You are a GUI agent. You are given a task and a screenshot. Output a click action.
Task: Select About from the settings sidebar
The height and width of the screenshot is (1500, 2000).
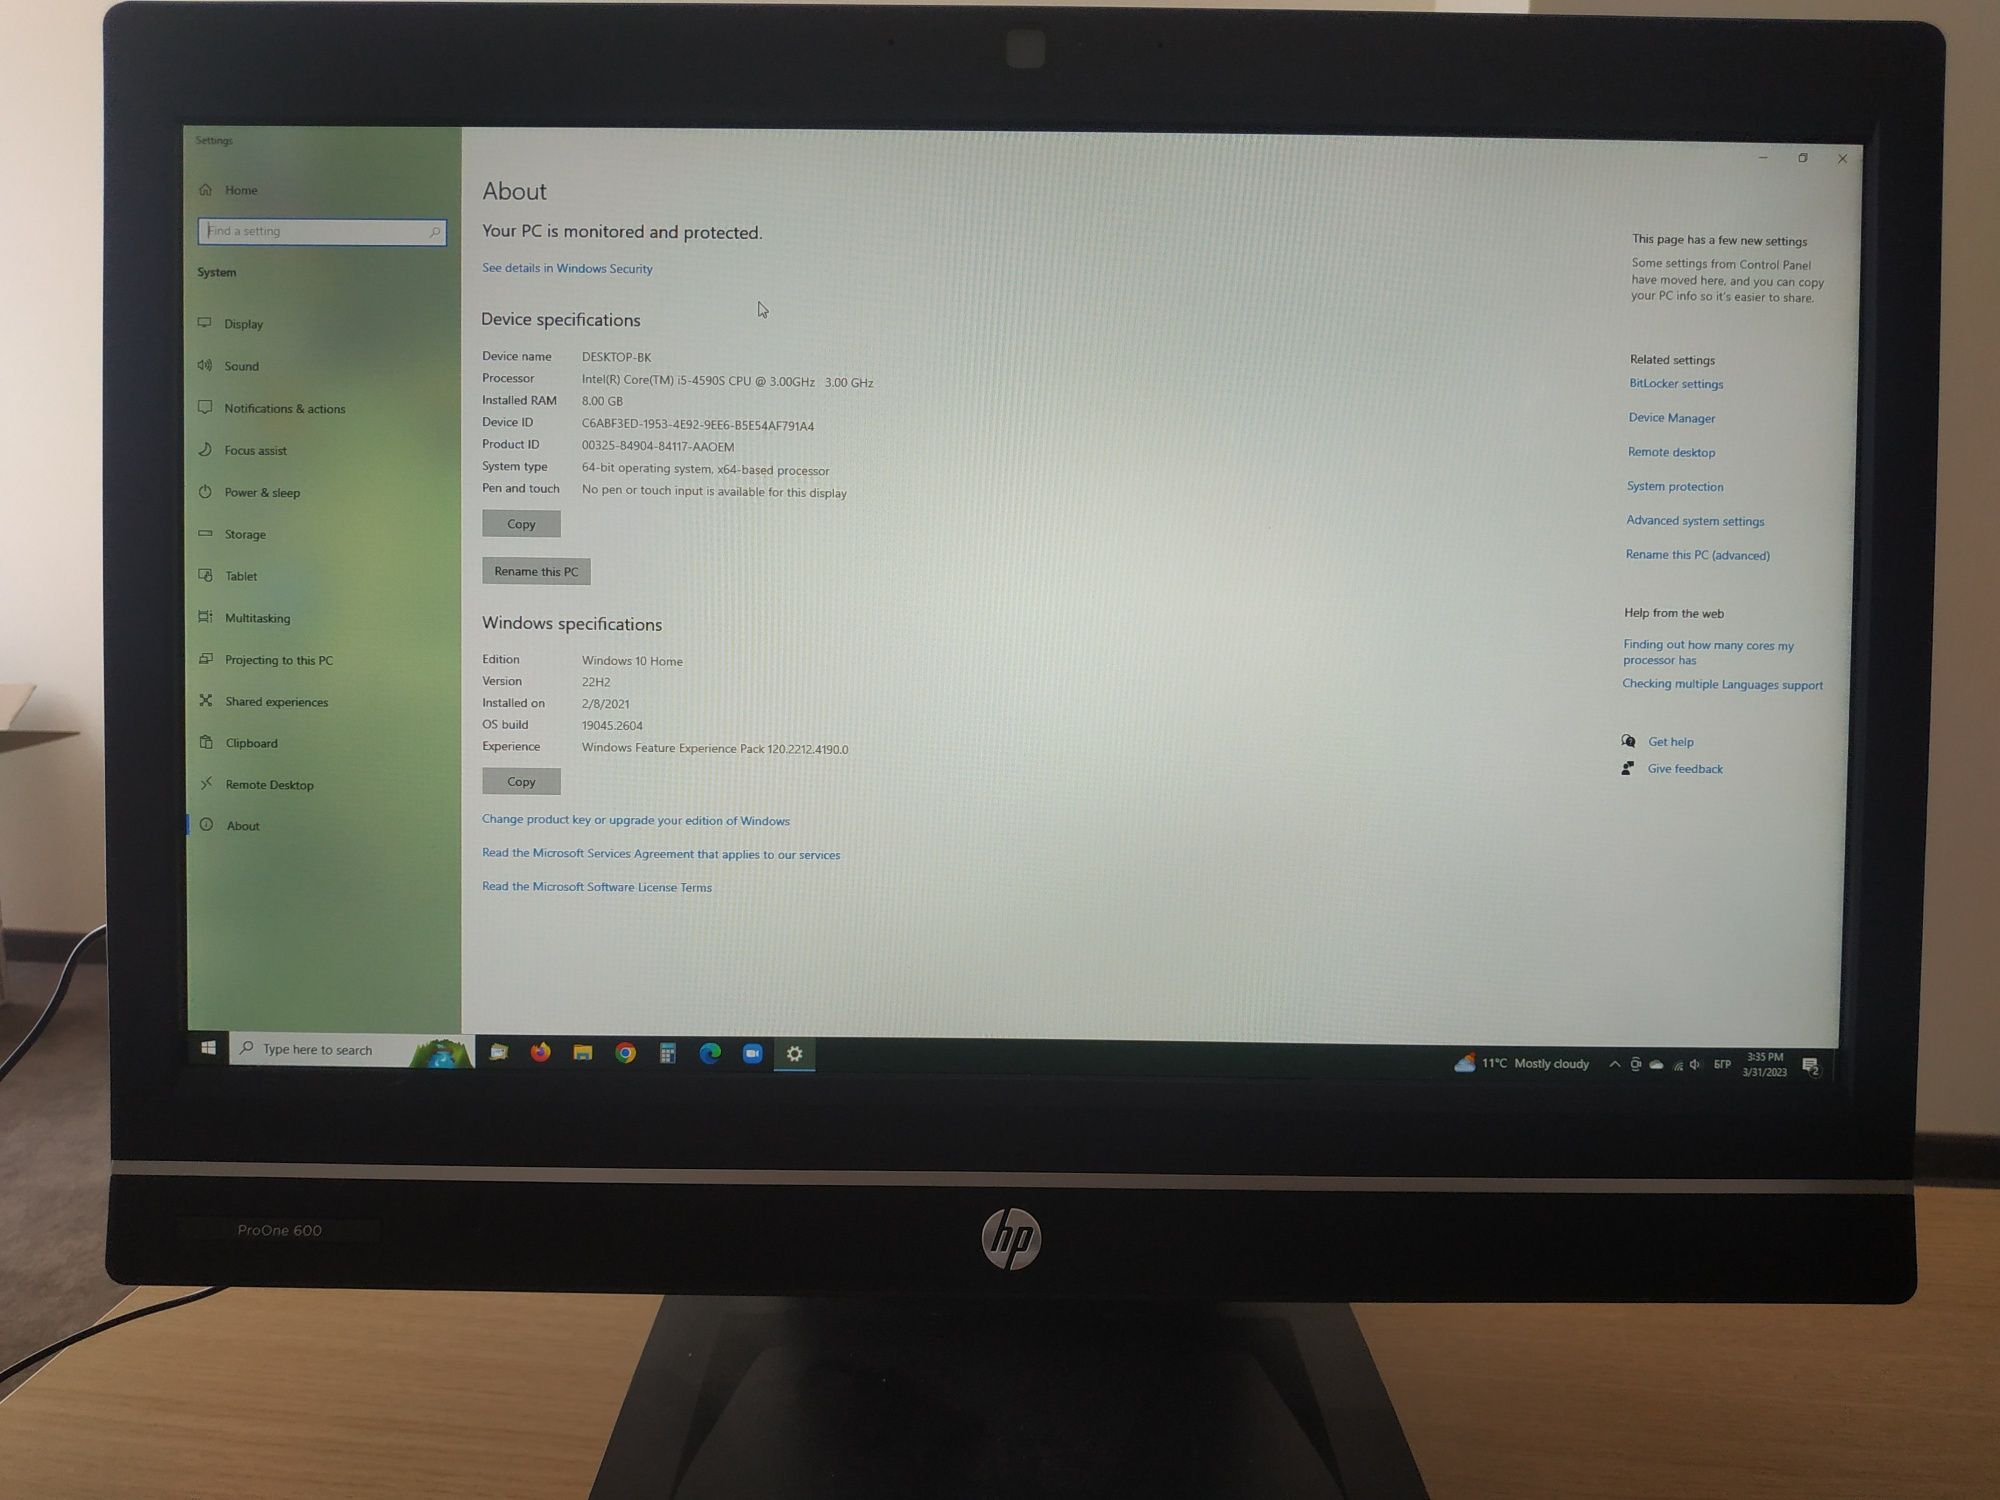(x=244, y=824)
